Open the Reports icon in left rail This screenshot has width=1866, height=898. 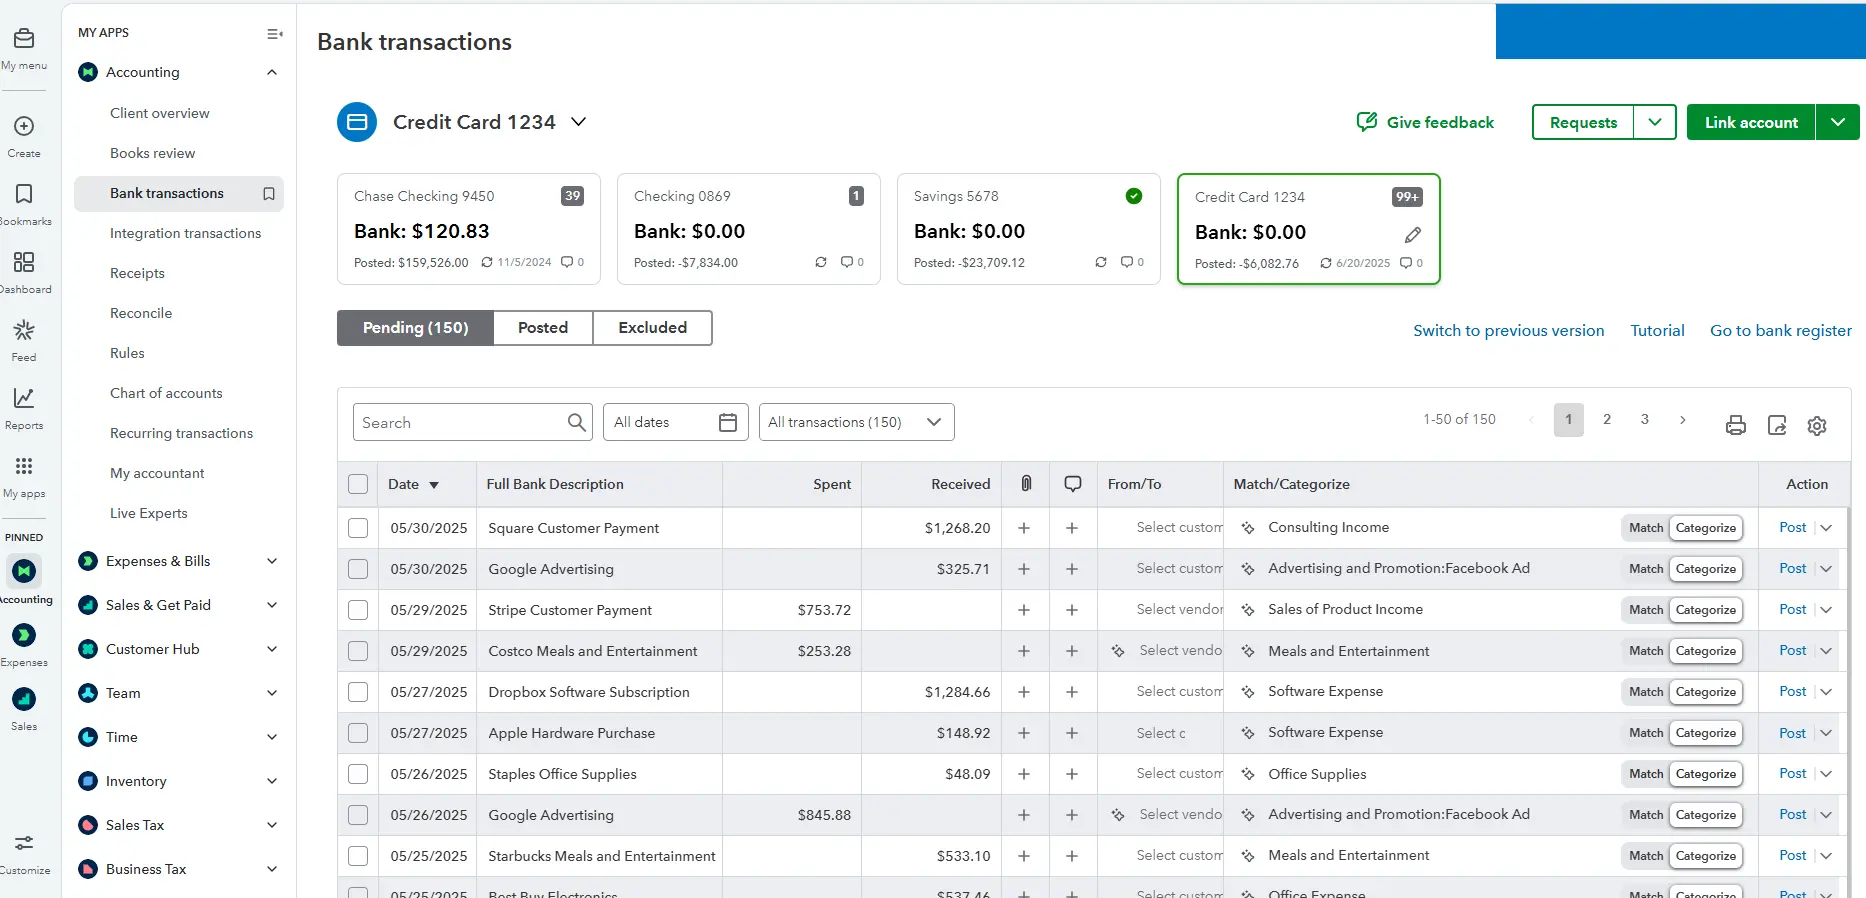24,398
